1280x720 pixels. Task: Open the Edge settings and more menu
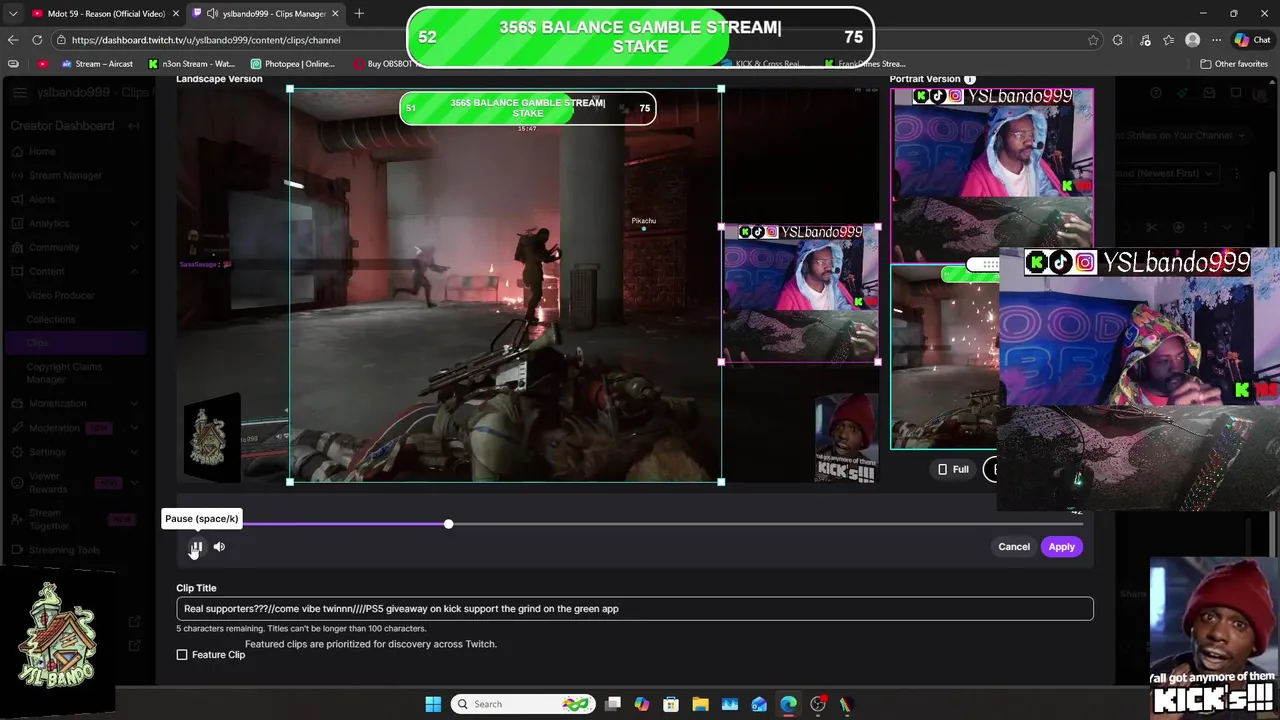[x=1216, y=40]
